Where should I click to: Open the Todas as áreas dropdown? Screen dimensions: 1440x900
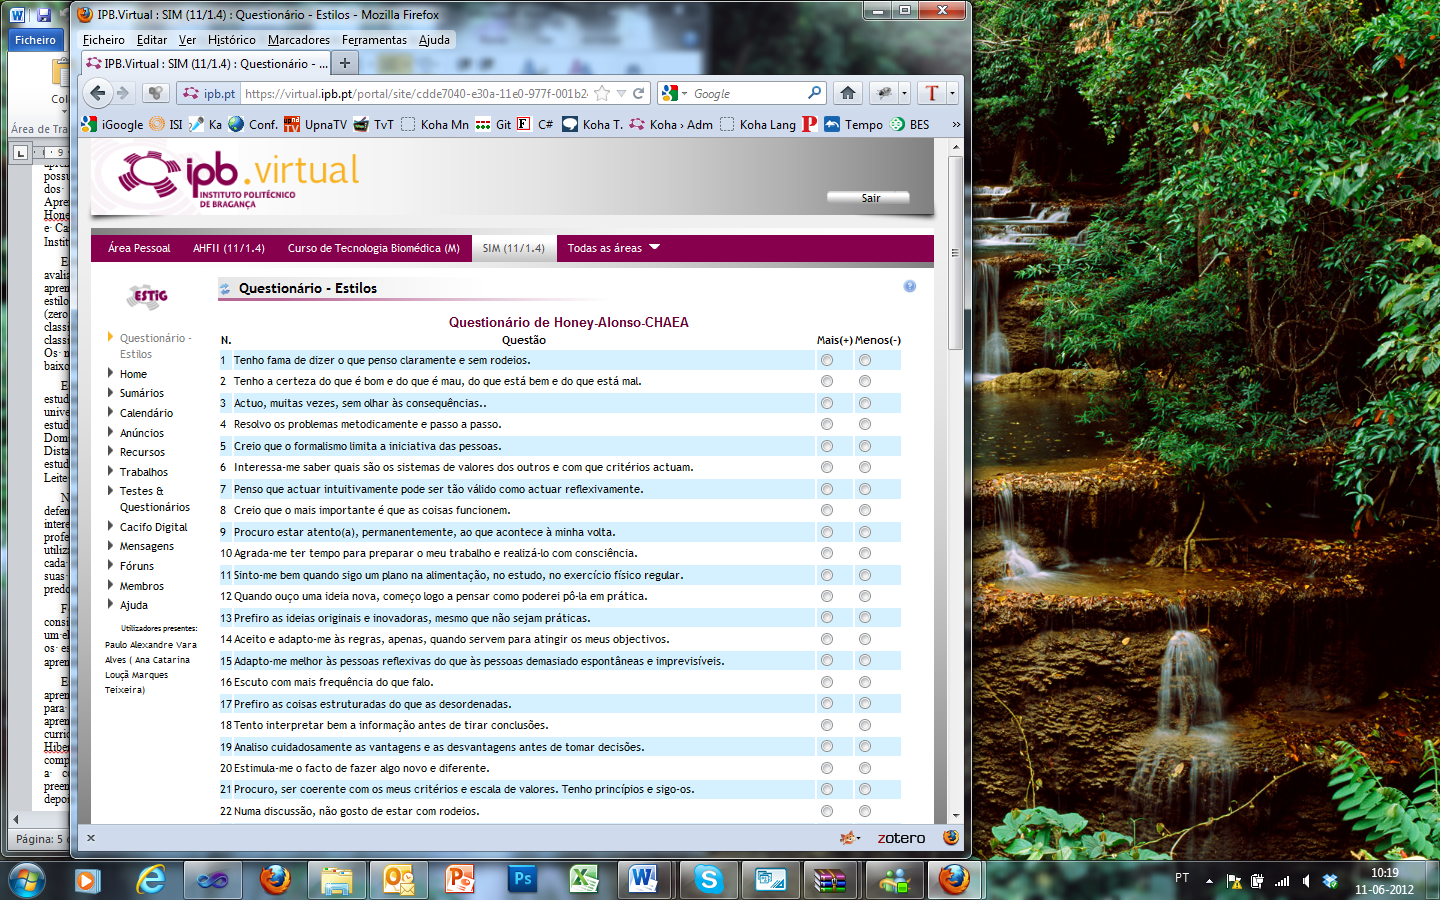coord(613,248)
